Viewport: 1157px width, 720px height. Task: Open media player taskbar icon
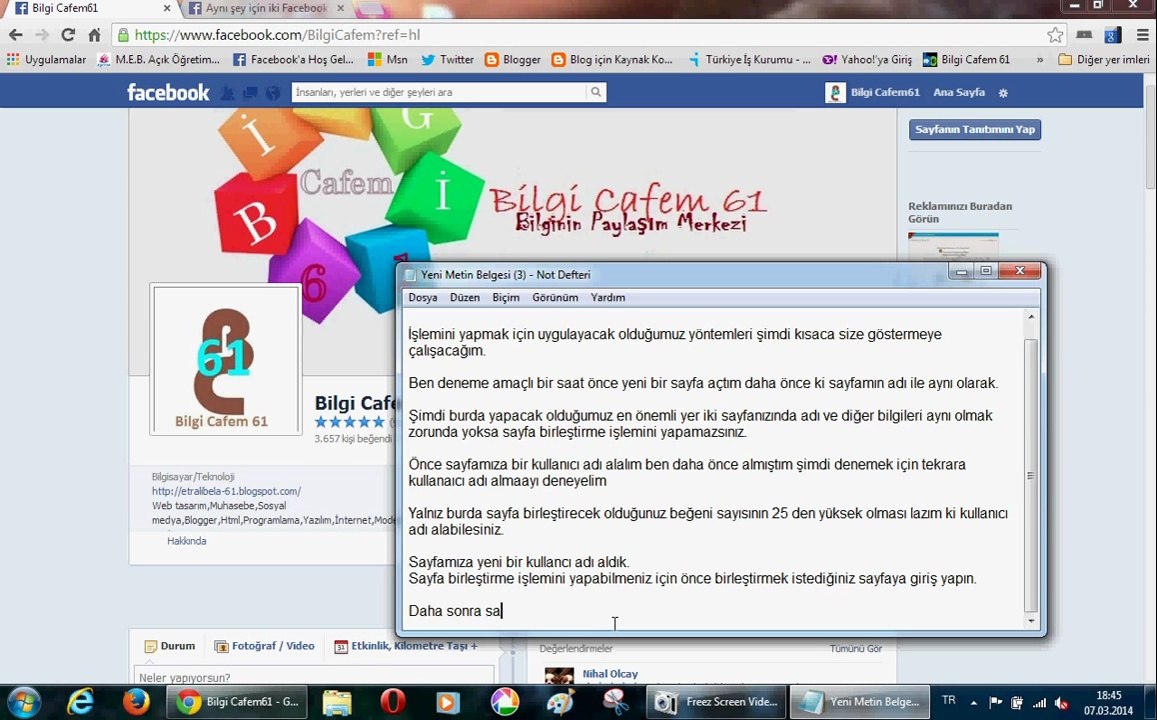pyautogui.click(x=447, y=702)
